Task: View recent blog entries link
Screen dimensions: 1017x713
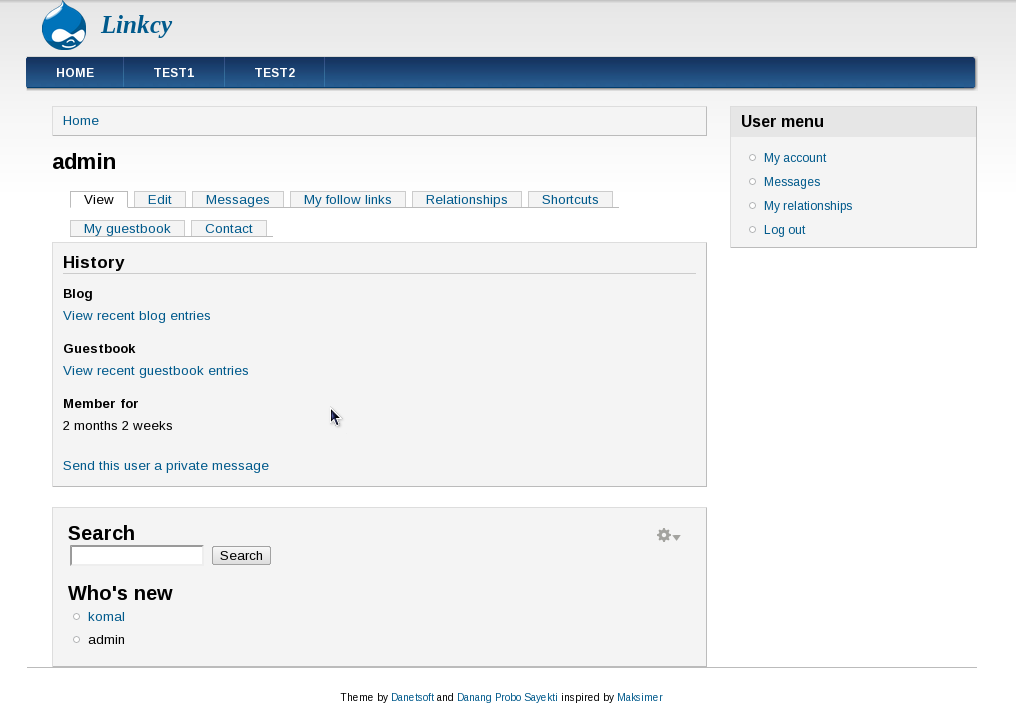Action: point(137,315)
